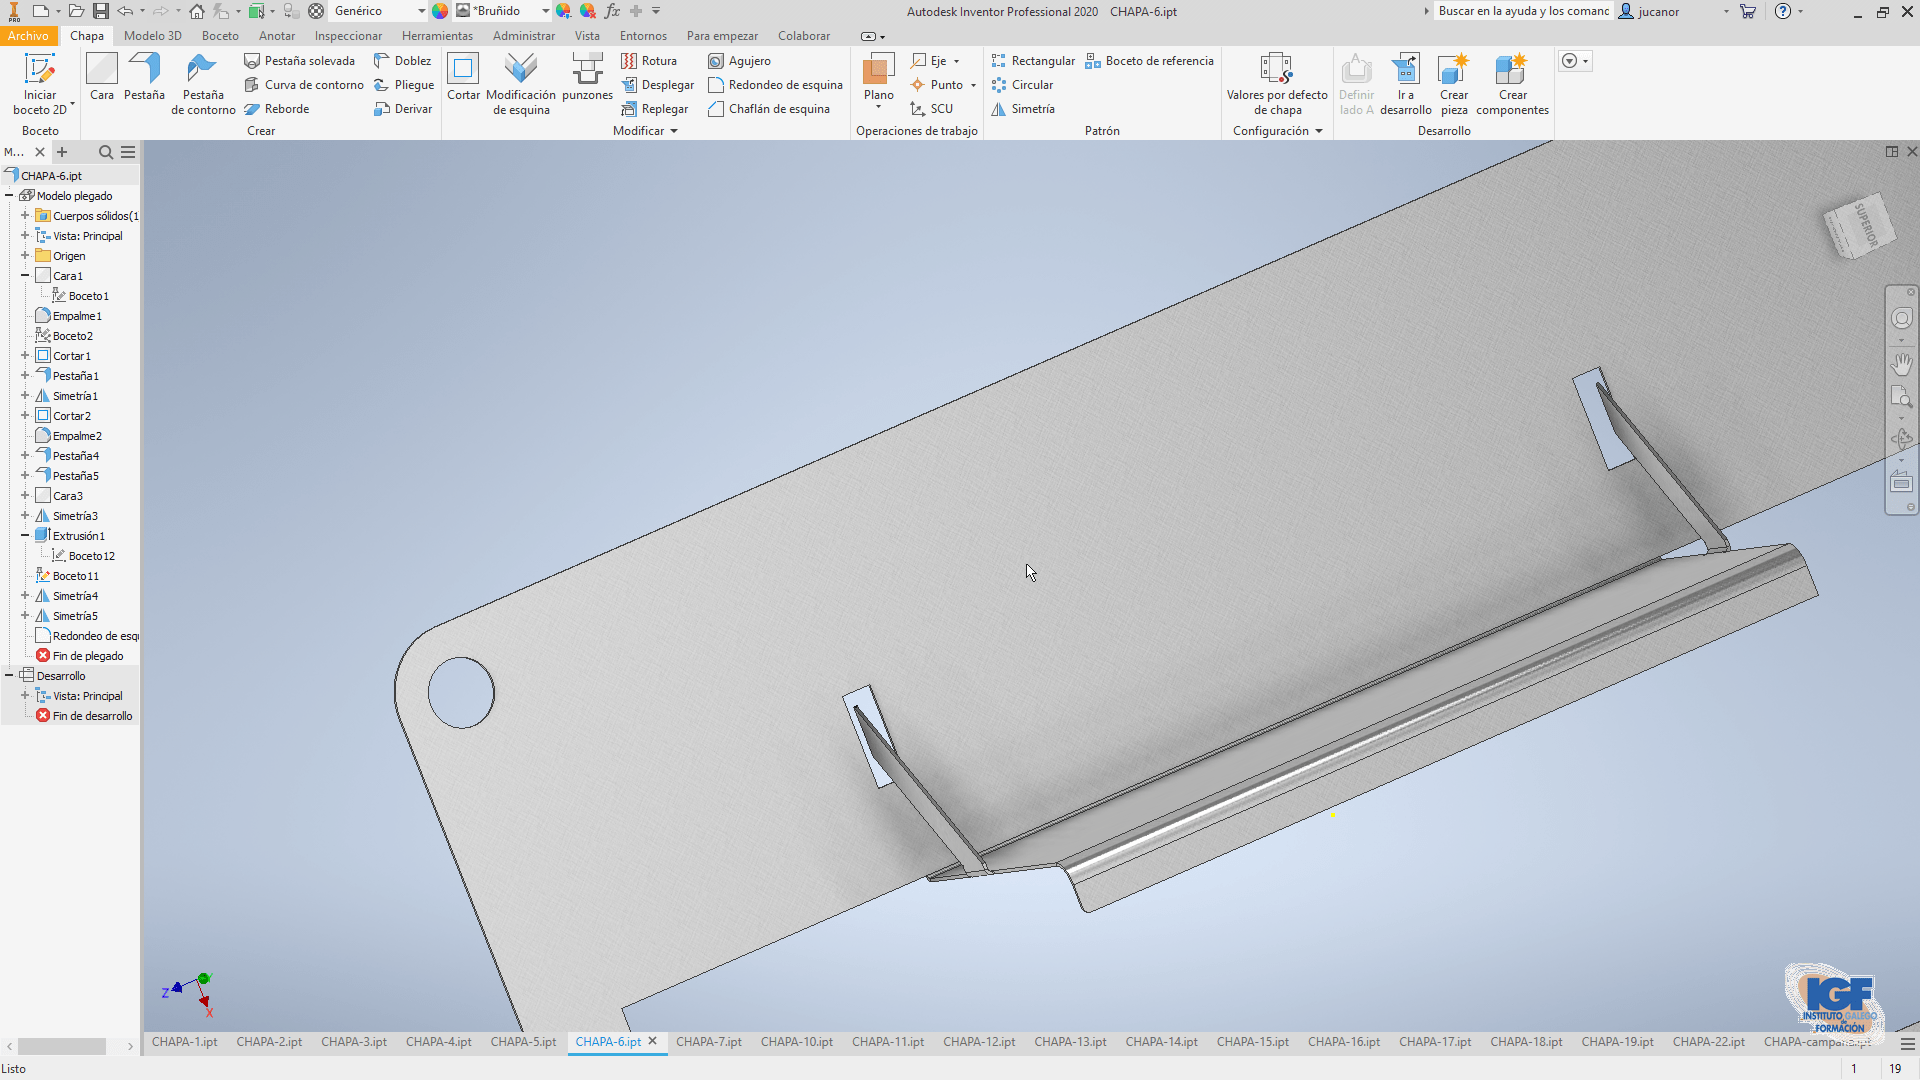Open the CHAPA-7.ipt document tab

point(708,1041)
